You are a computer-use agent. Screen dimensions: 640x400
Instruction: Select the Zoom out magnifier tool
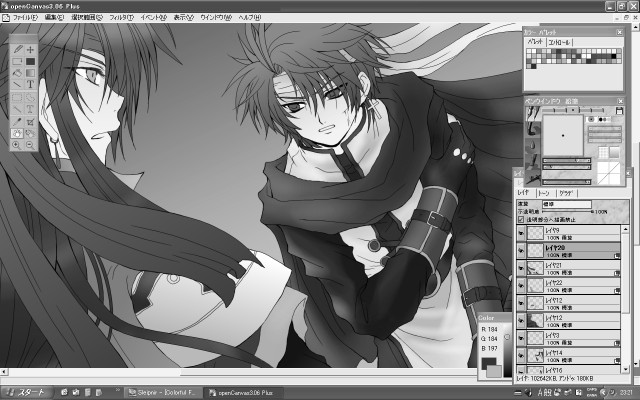click(30, 145)
